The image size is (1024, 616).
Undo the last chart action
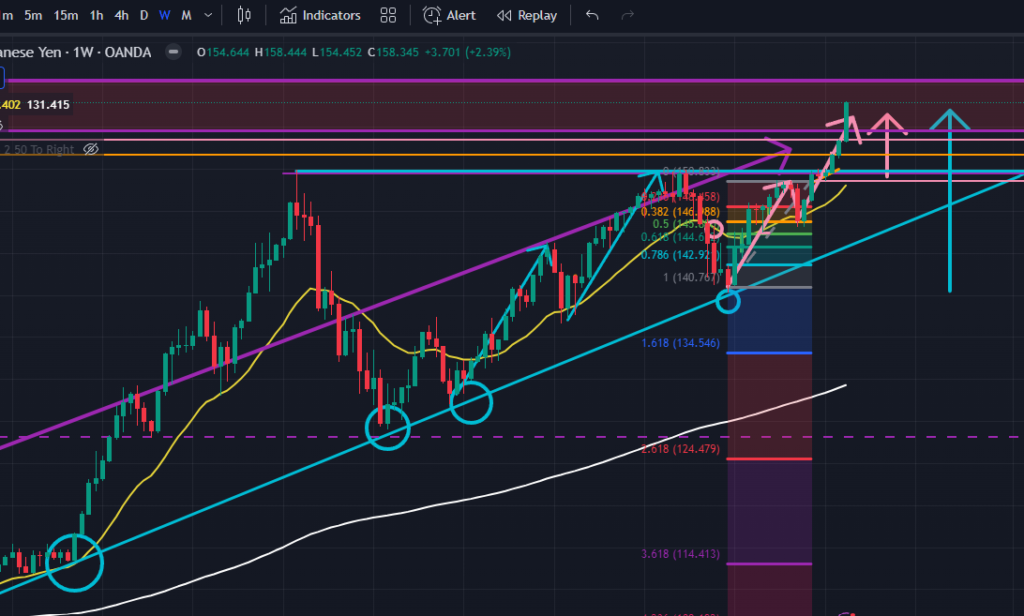click(x=592, y=15)
